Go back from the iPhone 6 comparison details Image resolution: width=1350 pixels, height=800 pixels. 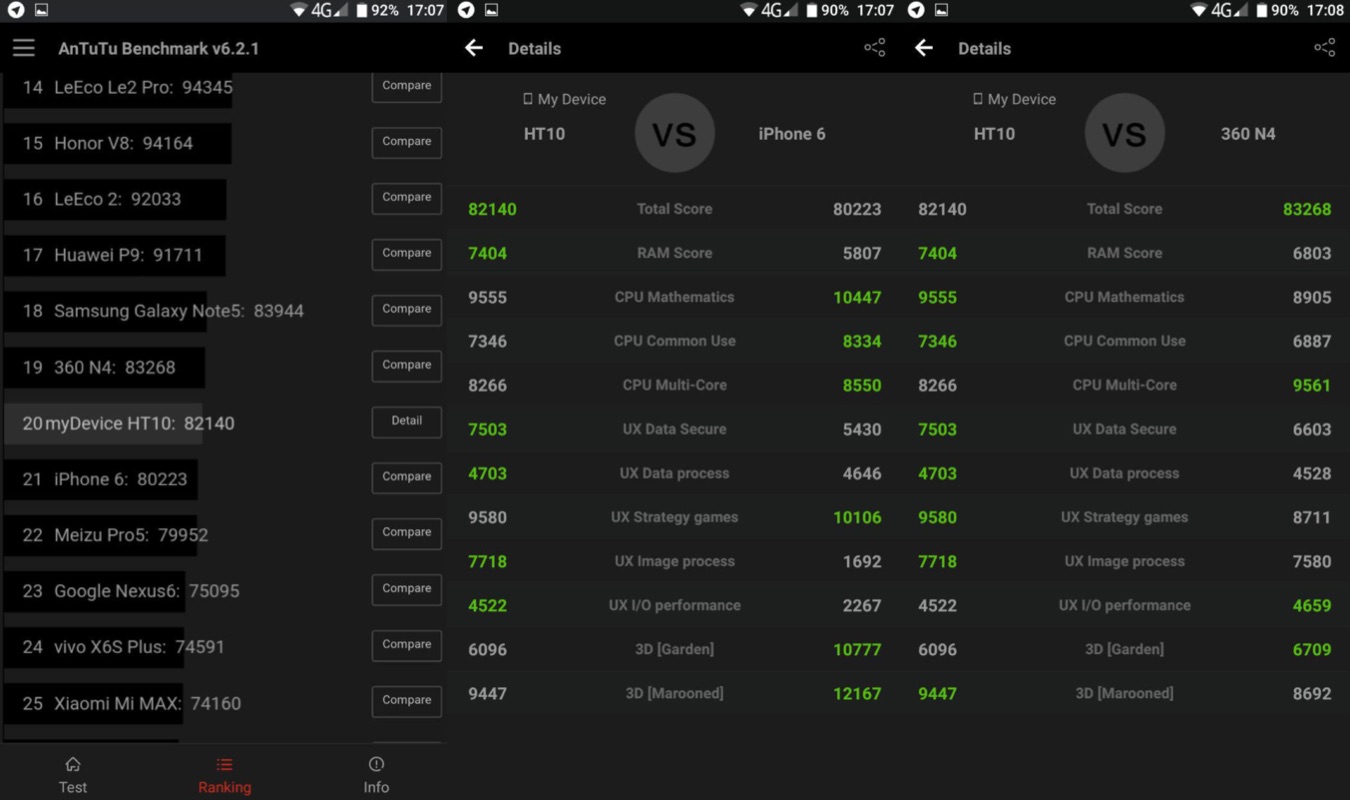474,48
